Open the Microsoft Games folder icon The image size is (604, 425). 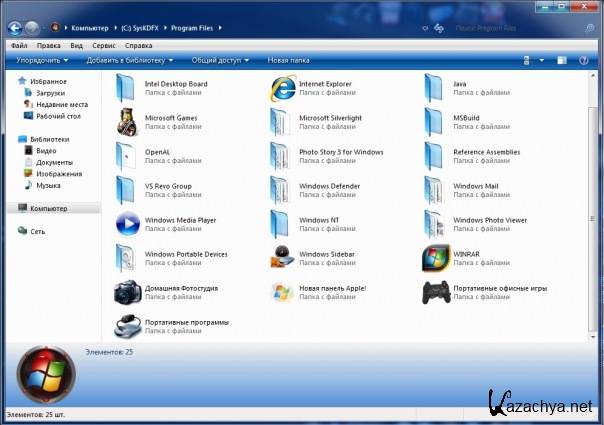point(128,122)
